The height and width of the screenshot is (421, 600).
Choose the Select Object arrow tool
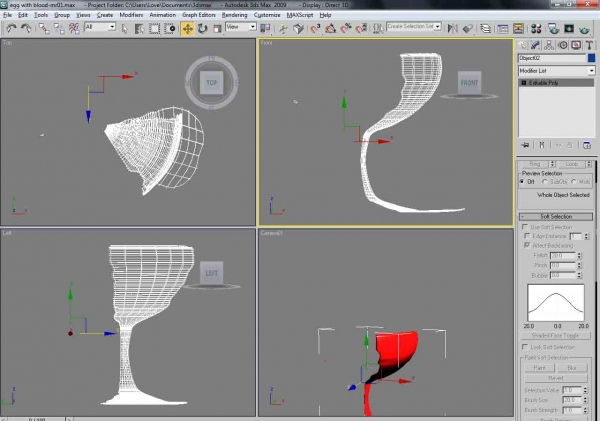124,29
